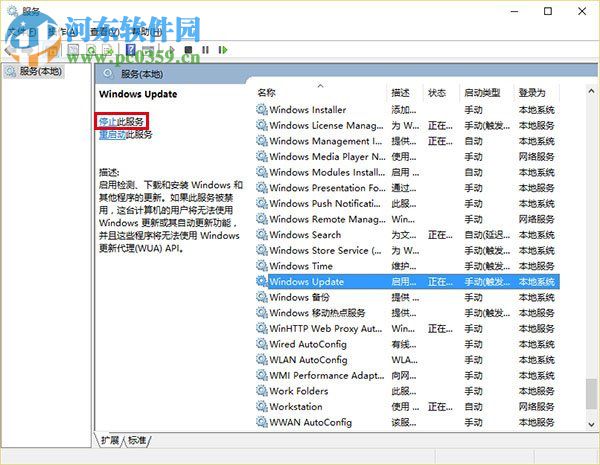600x465 pixels.
Task: Click the Refresh toolbar icon
Action: tap(91, 50)
